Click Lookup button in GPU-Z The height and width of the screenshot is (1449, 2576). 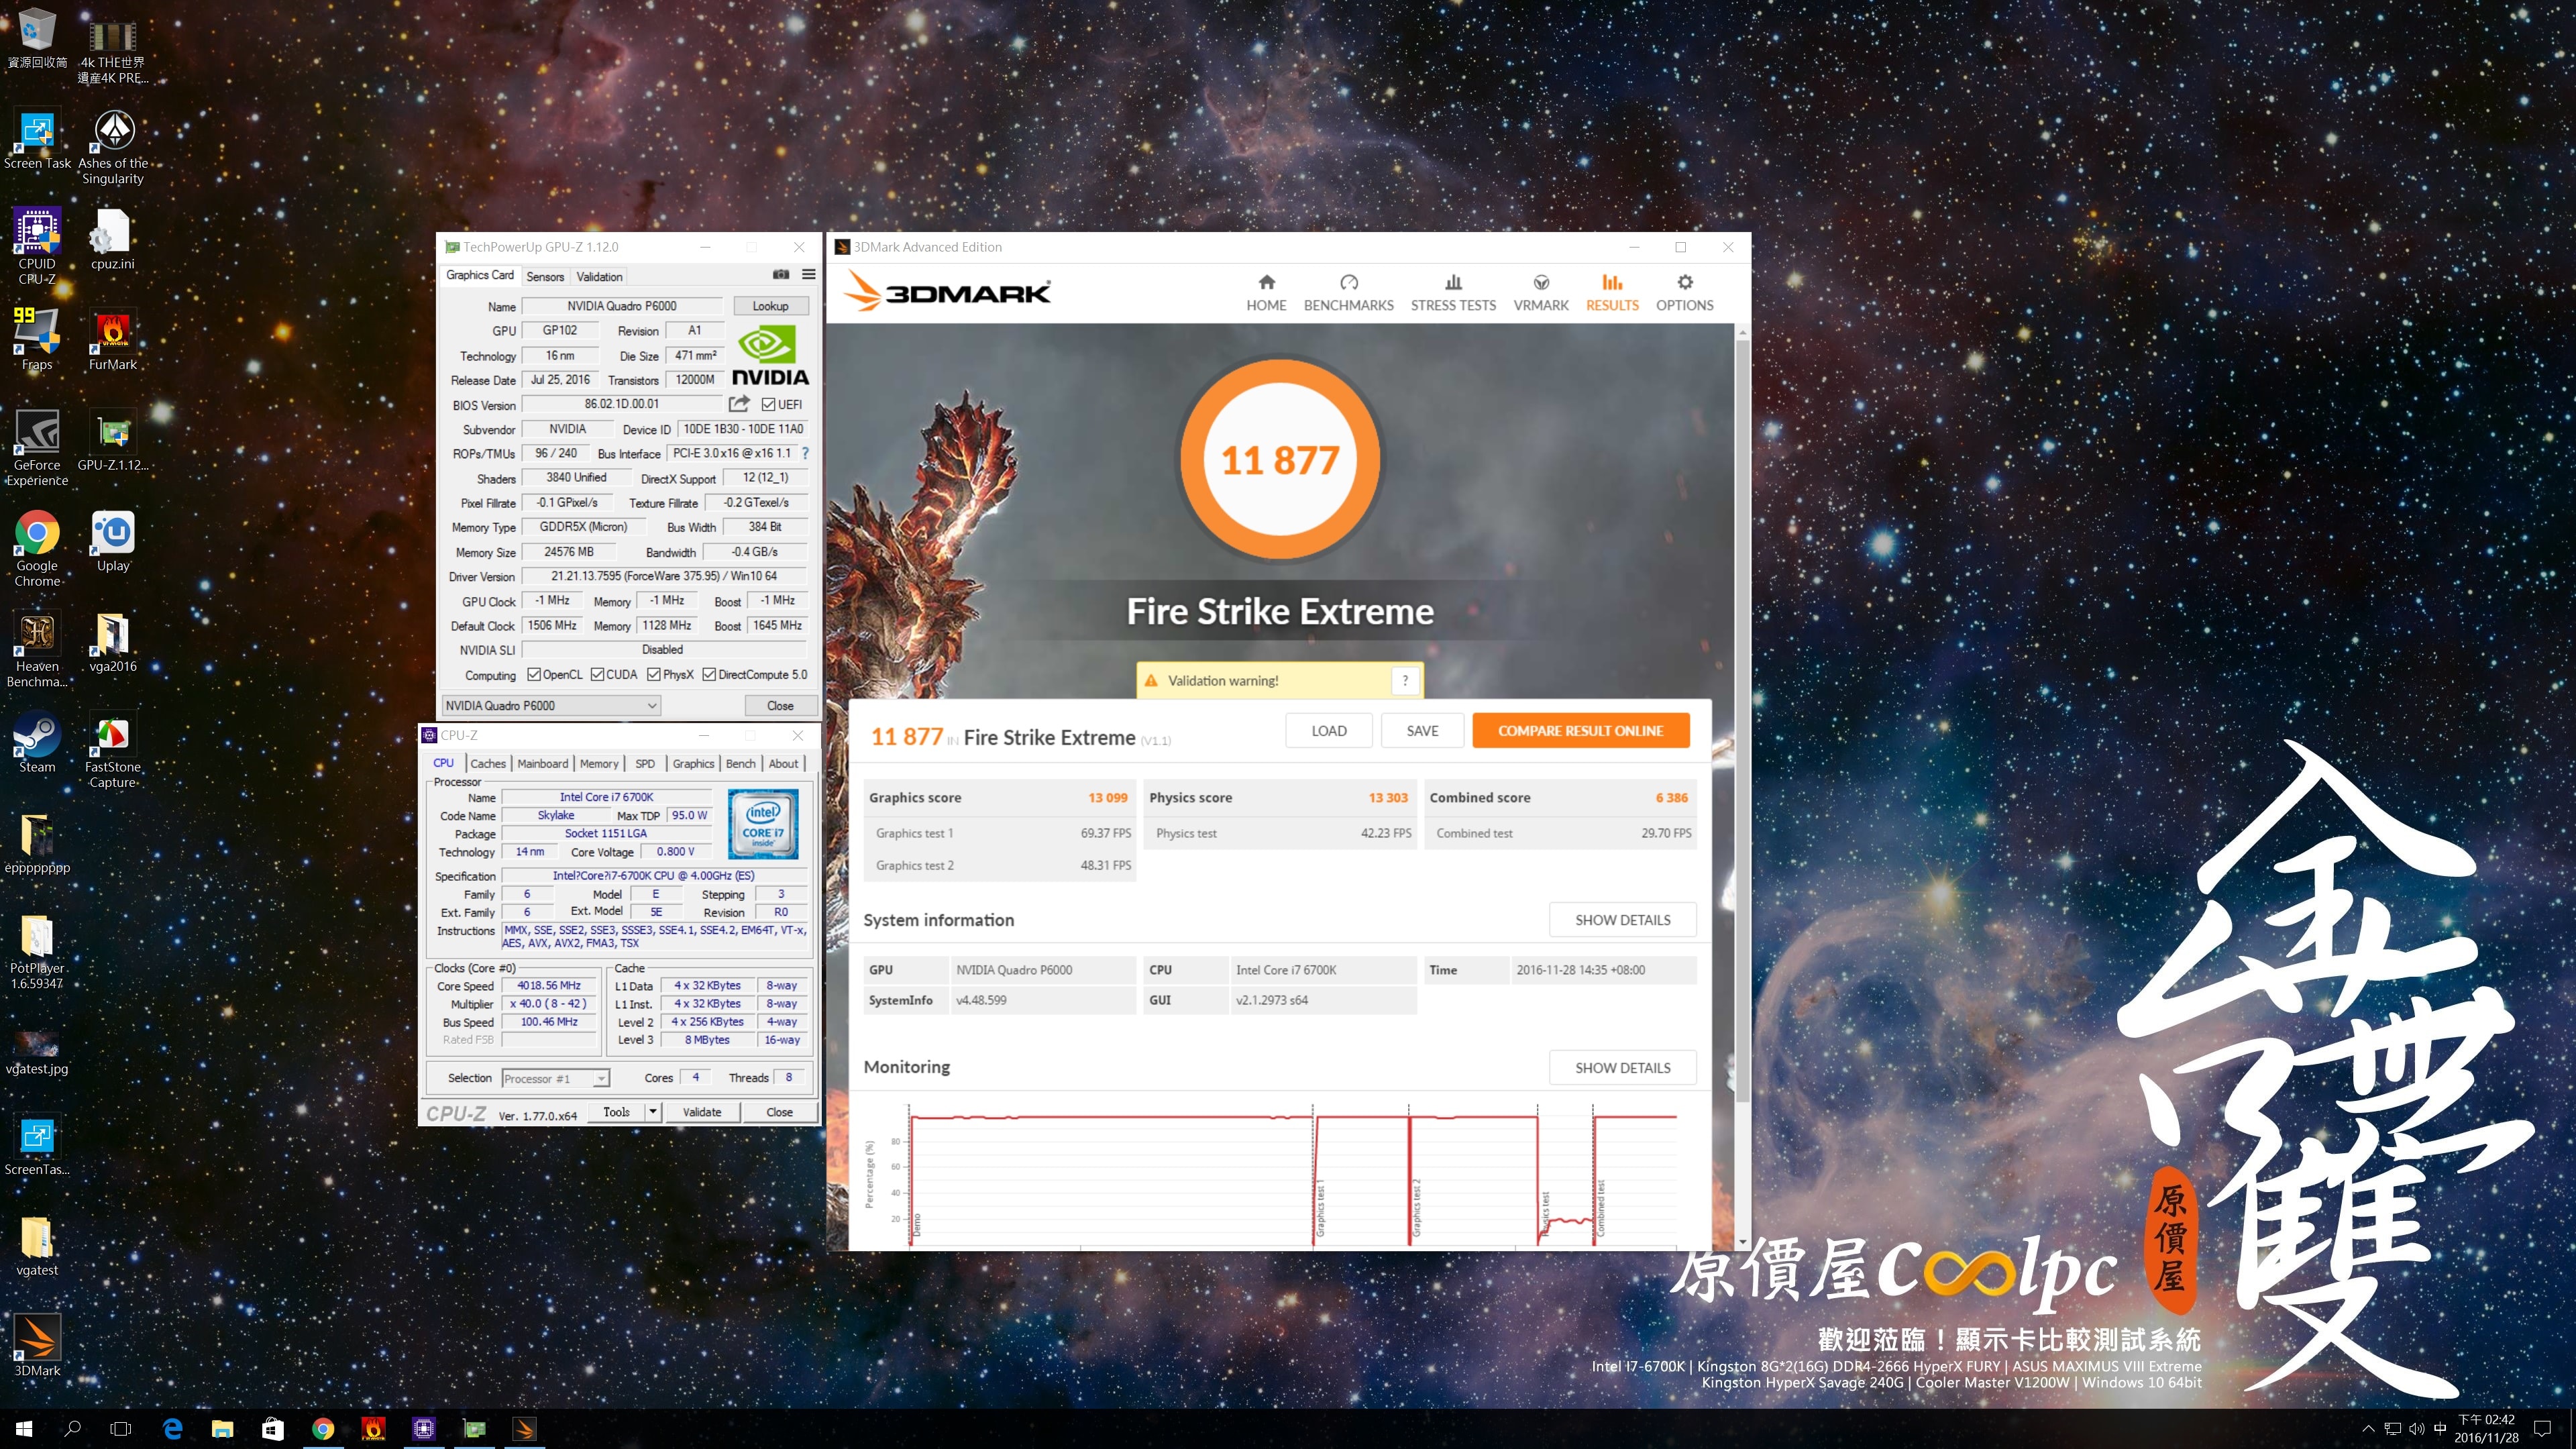[x=770, y=306]
